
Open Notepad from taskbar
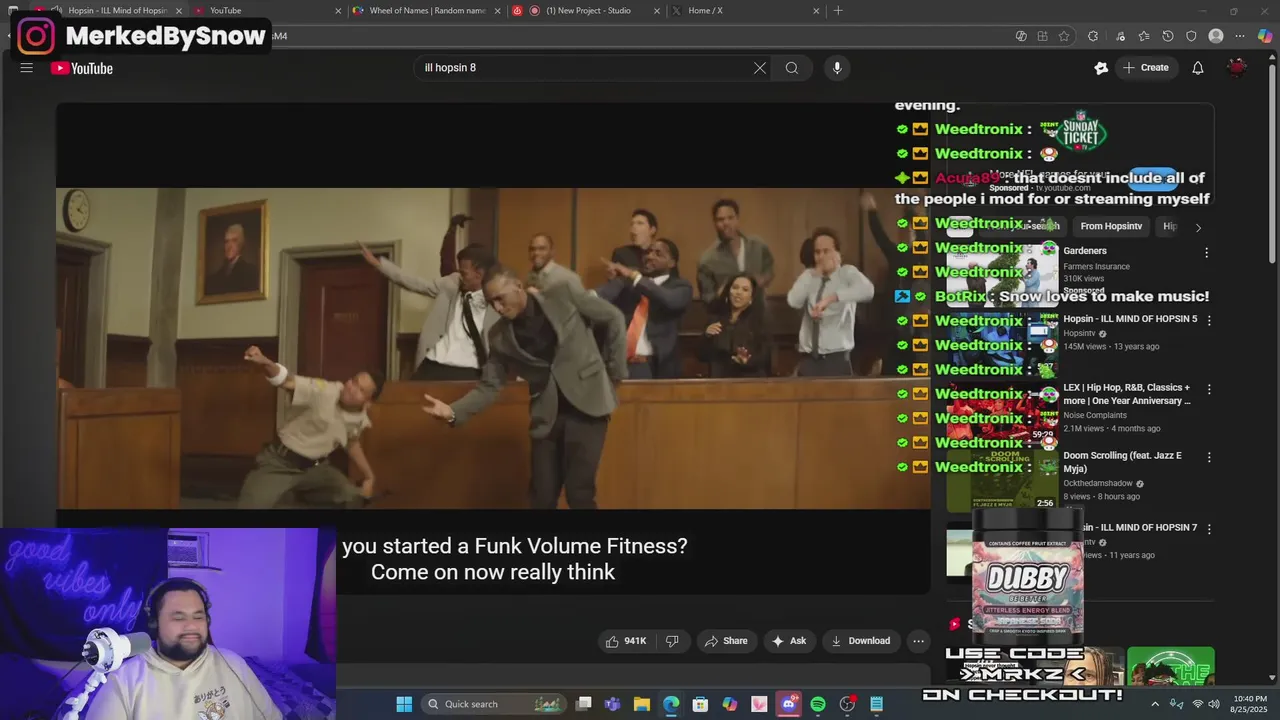click(877, 704)
